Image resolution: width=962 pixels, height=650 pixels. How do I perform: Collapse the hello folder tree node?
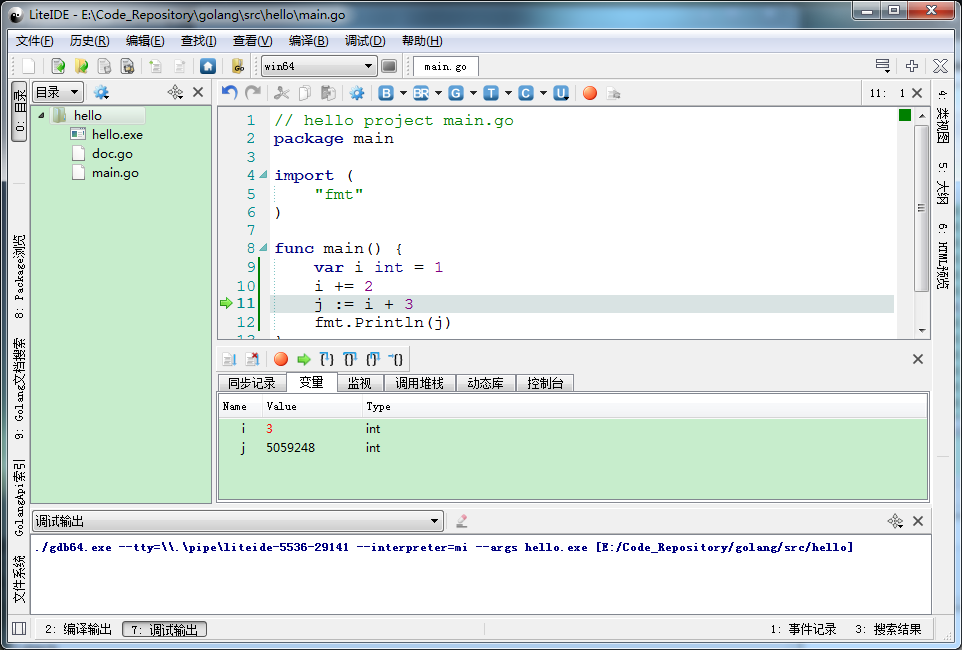click(x=41, y=115)
